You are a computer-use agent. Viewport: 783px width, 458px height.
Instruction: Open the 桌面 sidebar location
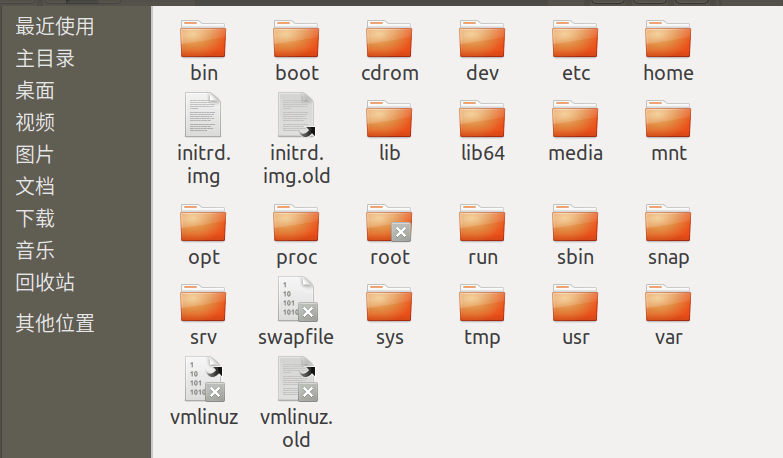tap(35, 90)
